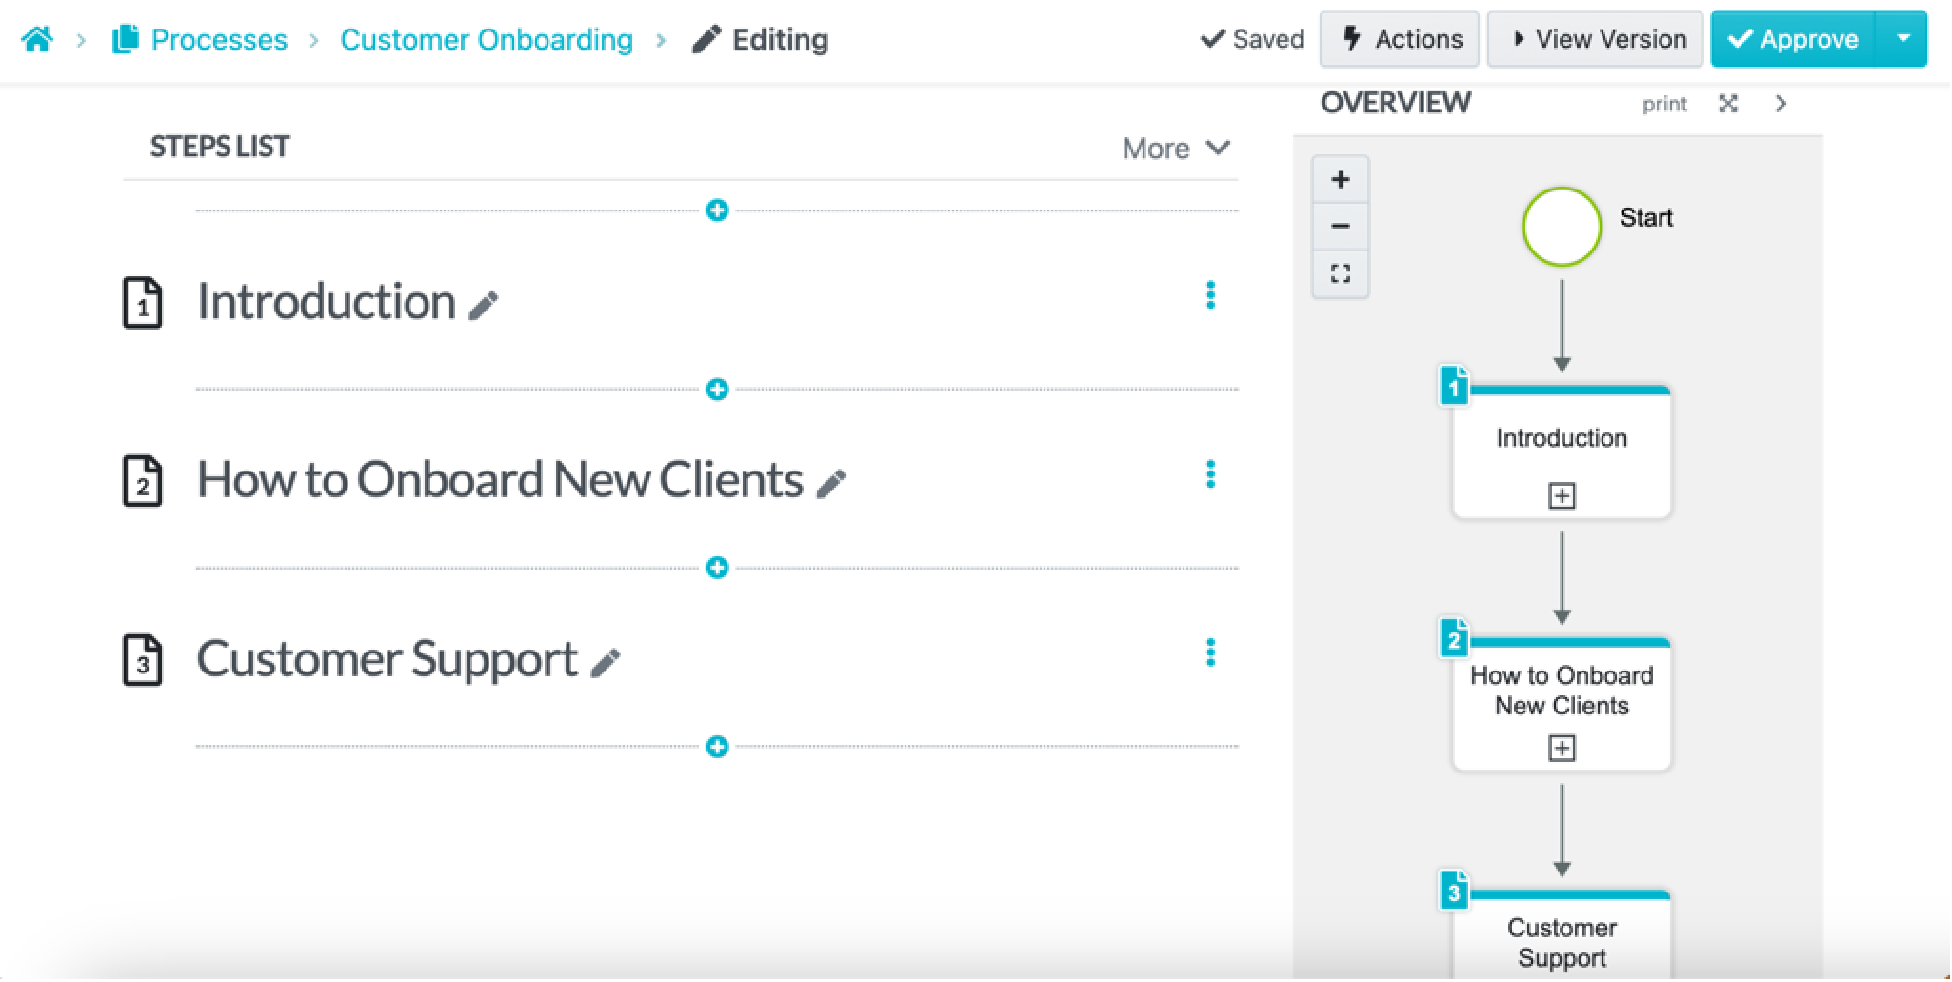Viewport: 1952px width, 982px height.
Task: Expand the More dropdown in Steps List
Action: click(x=1175, y=148)
